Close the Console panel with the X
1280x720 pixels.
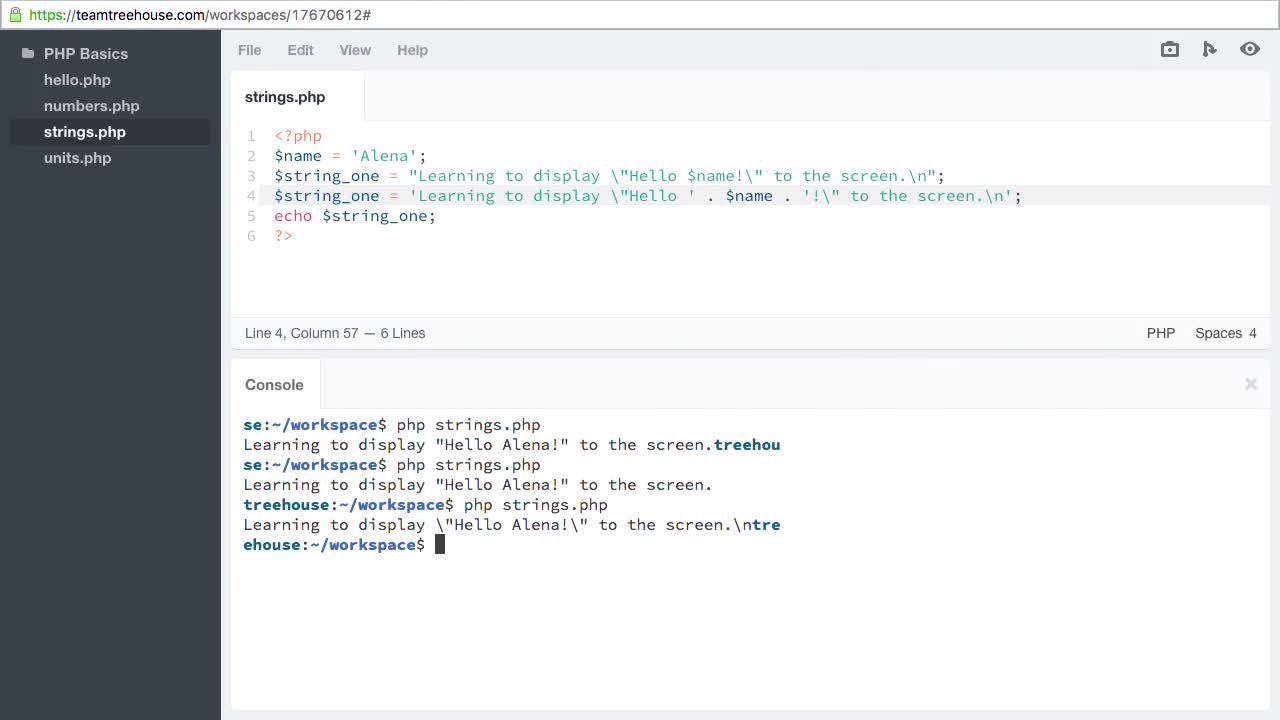coord(1250,384)
